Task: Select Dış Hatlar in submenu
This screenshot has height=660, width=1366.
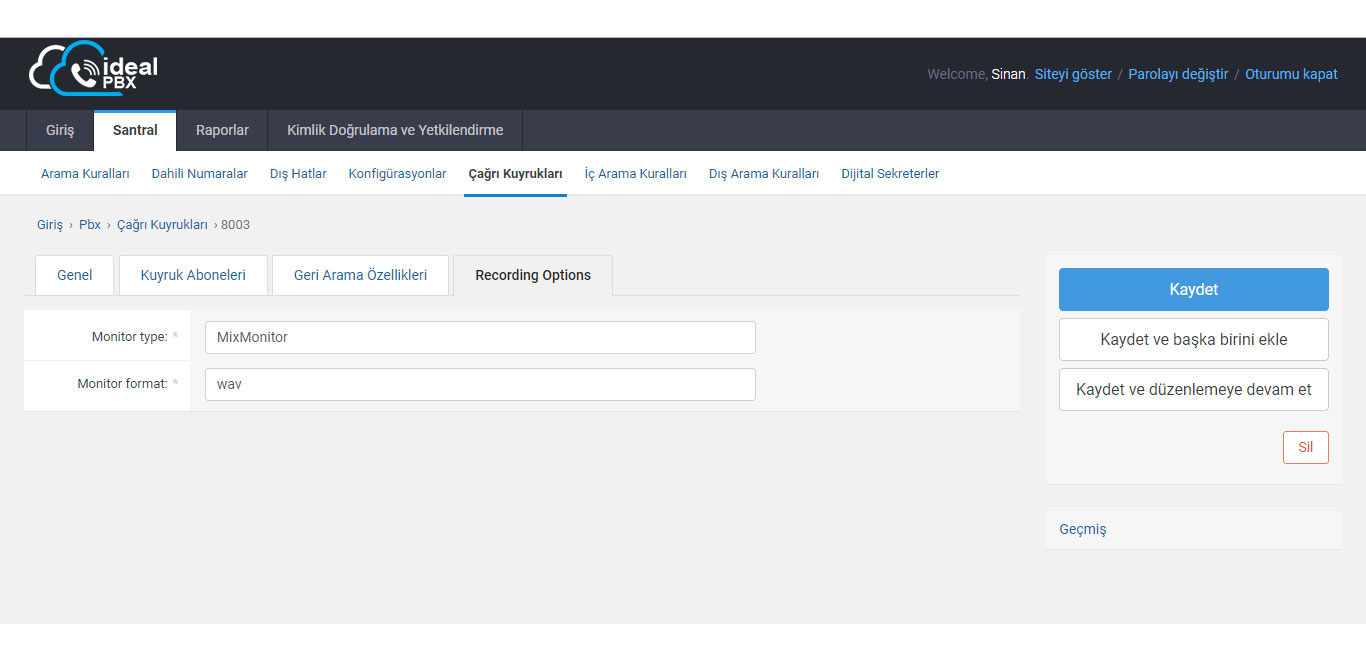Action: [x=298, y=174]
